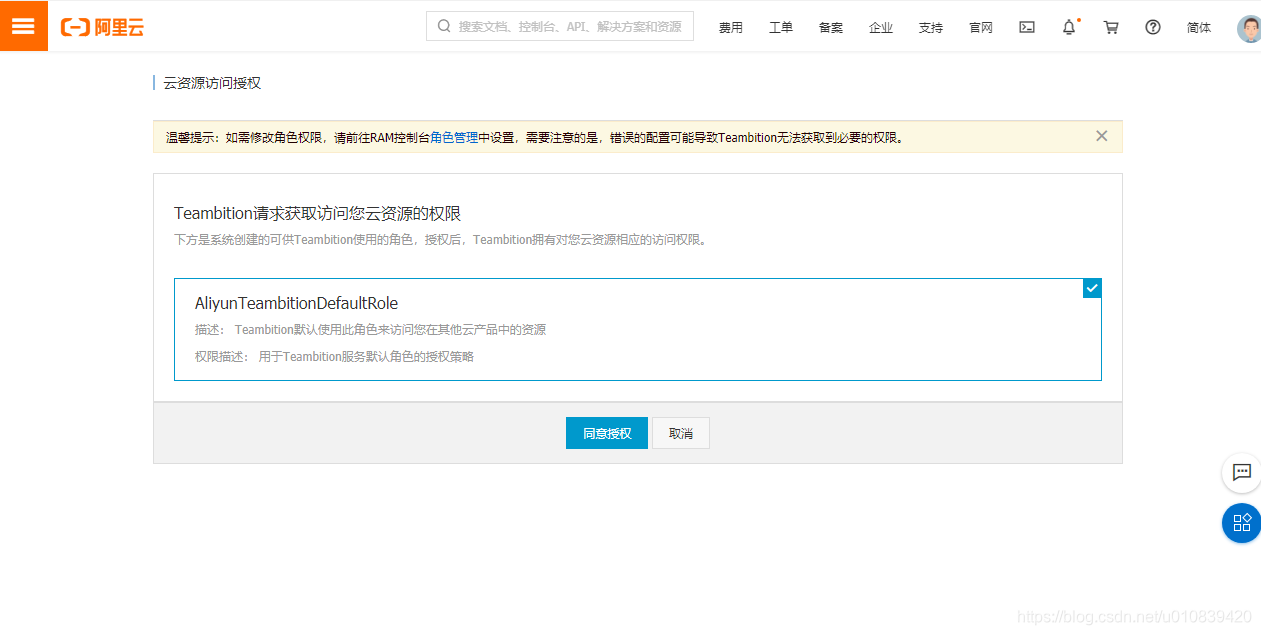This screenshot has height=635, width=1261.
Task: Switch language via 简体
Action: 1199,28
